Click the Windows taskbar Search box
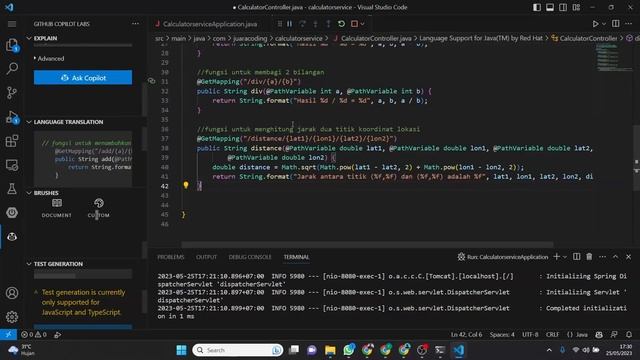This screenshot has height=360, width=640. (x=238, y=350)
